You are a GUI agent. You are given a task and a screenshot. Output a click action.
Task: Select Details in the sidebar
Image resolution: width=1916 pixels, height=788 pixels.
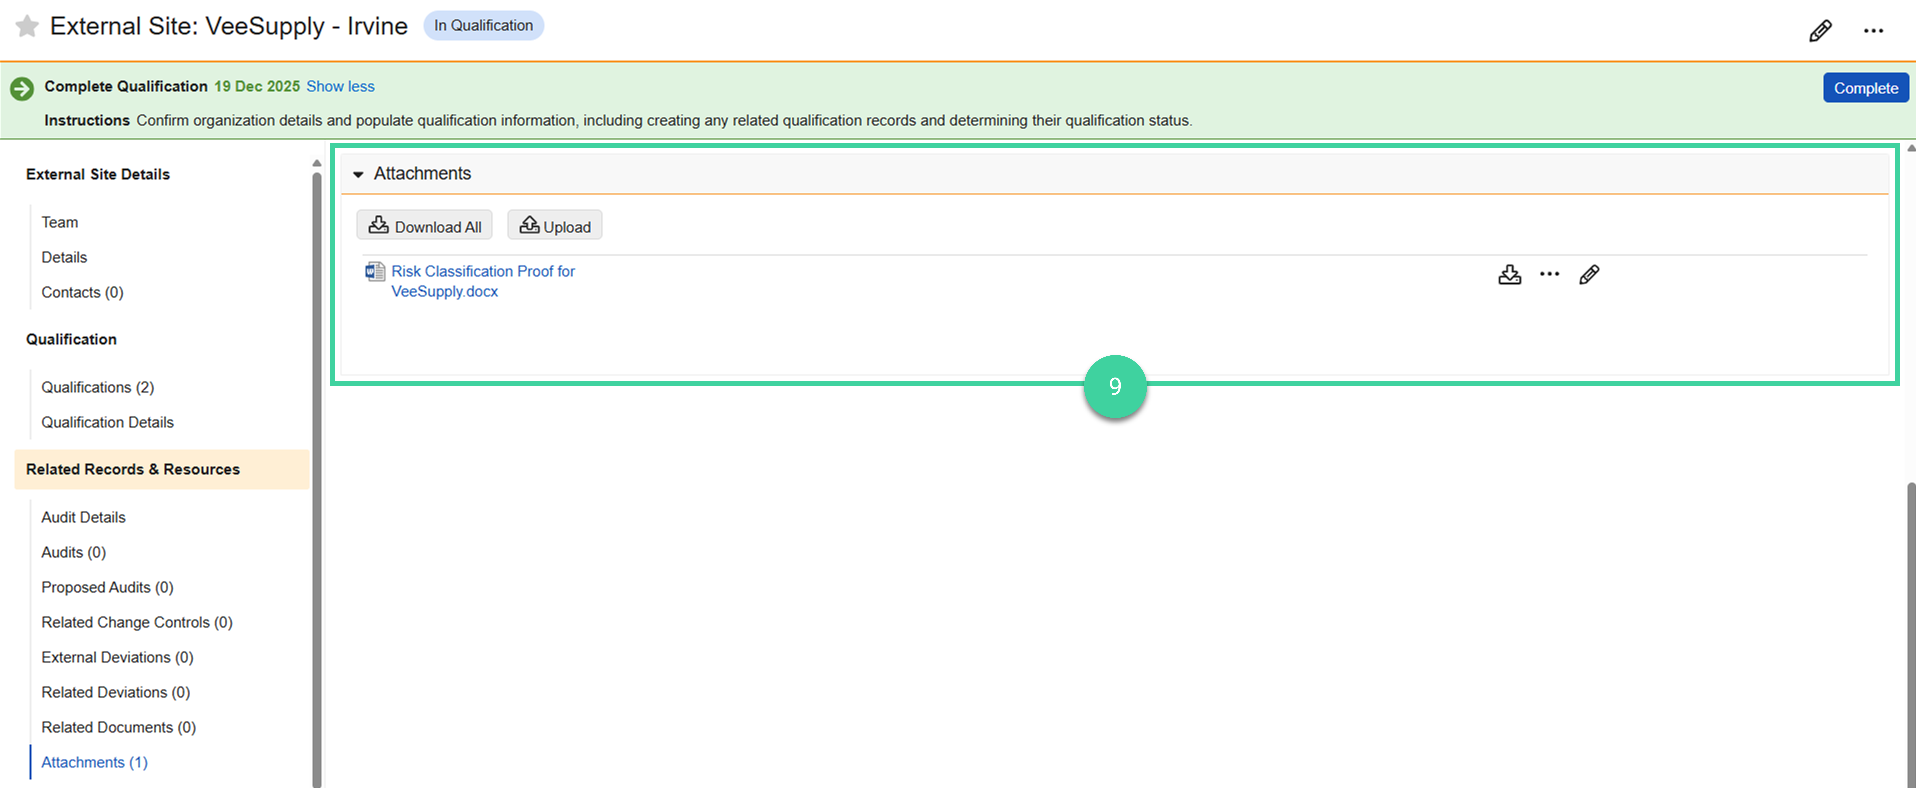[64, 257]
